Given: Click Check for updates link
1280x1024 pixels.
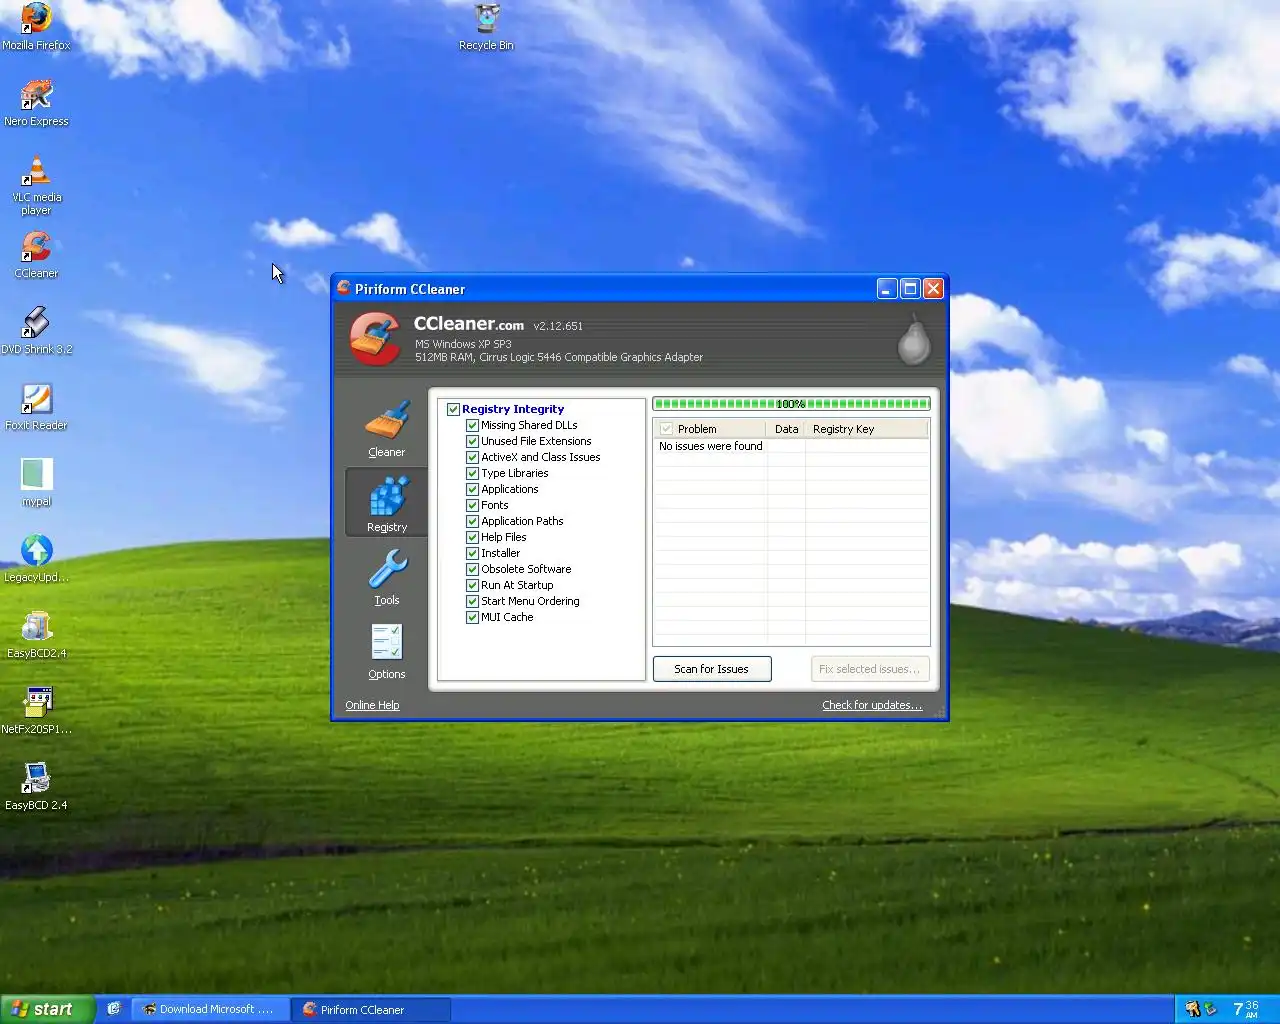Looking at the screenshot, I should (x=872, y=705).
